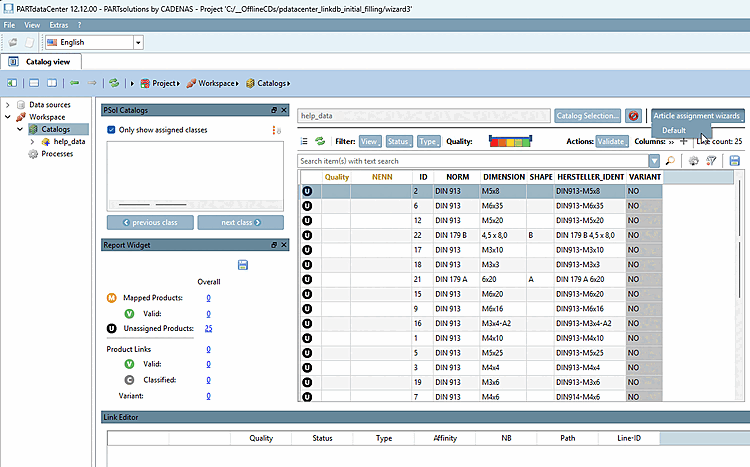Click the previous class button

[x=150, y=222]
